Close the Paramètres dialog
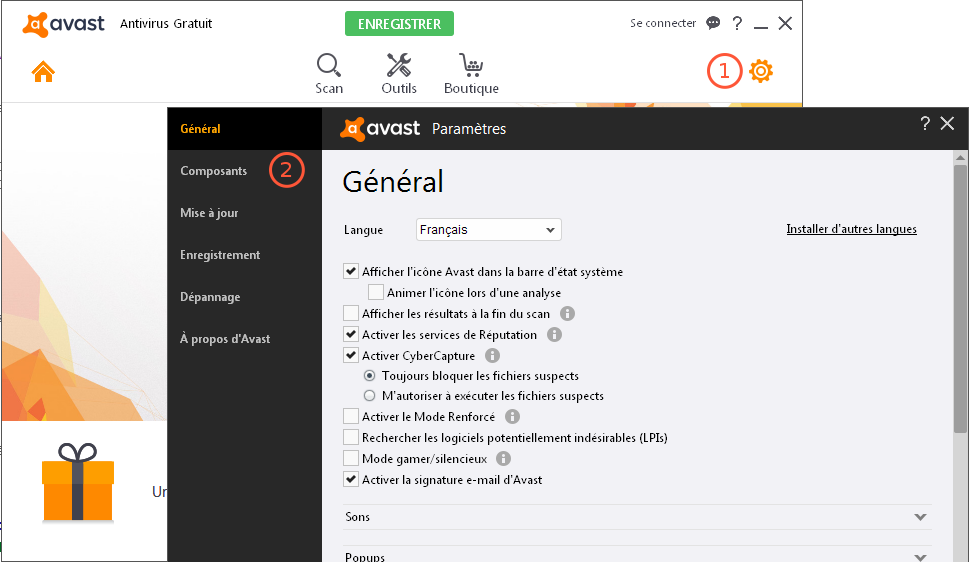Image resolution: width=971 pixels, height=562 pixels. (947, 123)
